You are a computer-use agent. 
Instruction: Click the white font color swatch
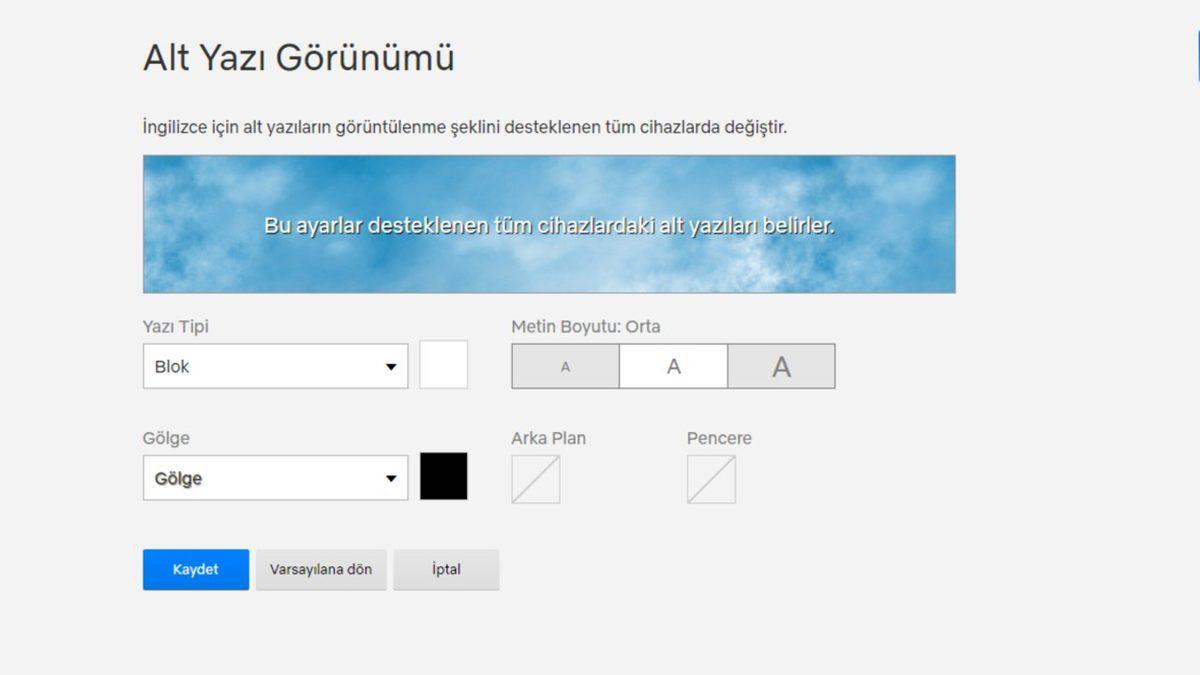[x=446, y=365]
